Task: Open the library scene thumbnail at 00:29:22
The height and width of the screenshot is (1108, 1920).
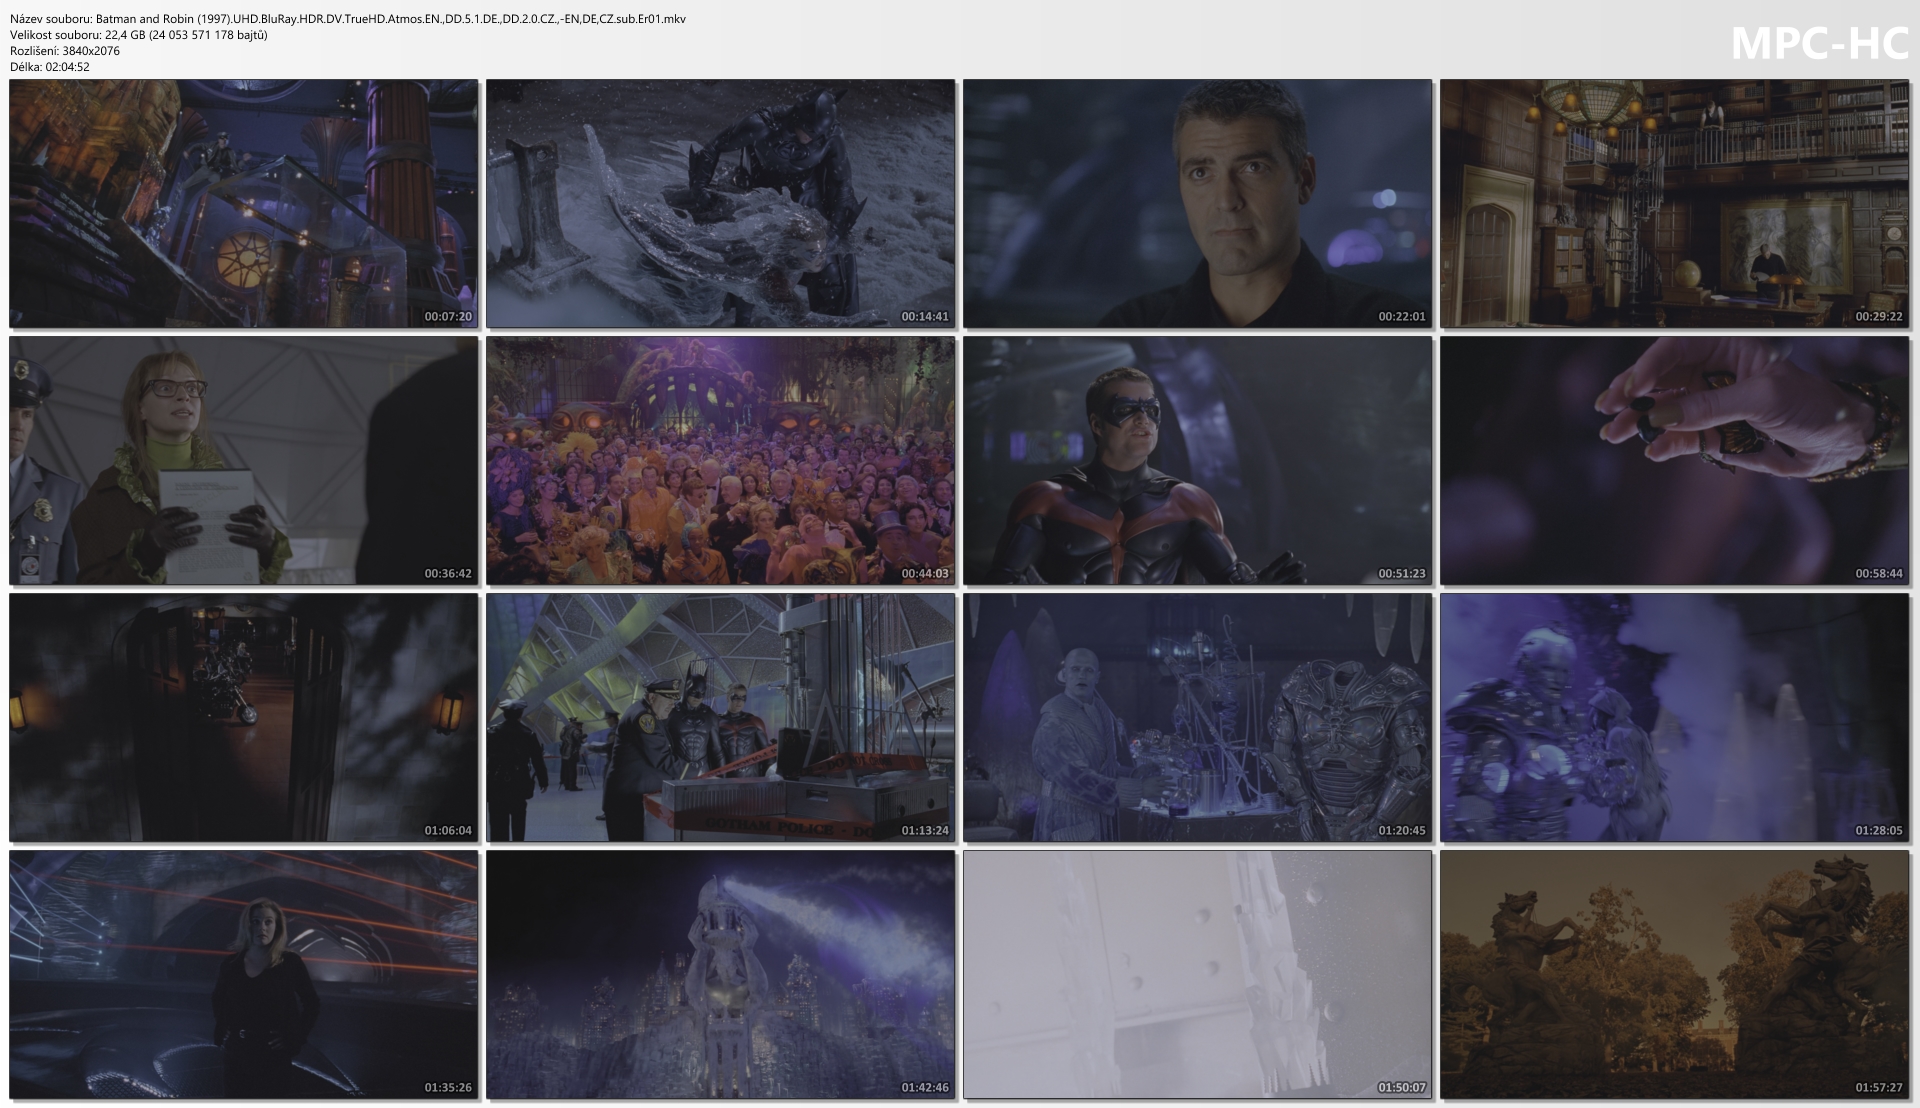Action: pos(1674,204)
